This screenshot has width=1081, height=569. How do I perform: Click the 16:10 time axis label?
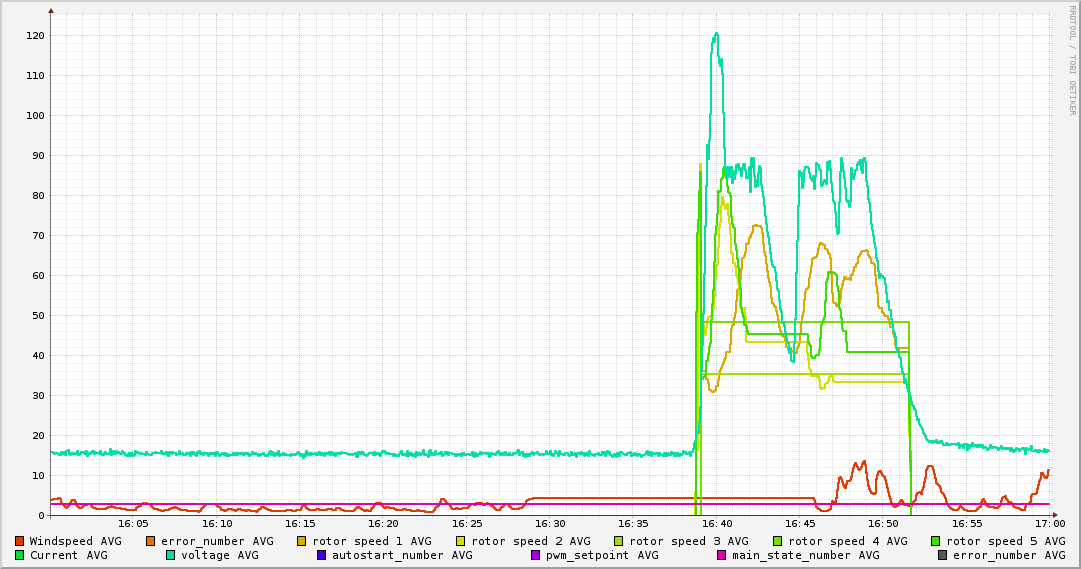coord(216,524)
